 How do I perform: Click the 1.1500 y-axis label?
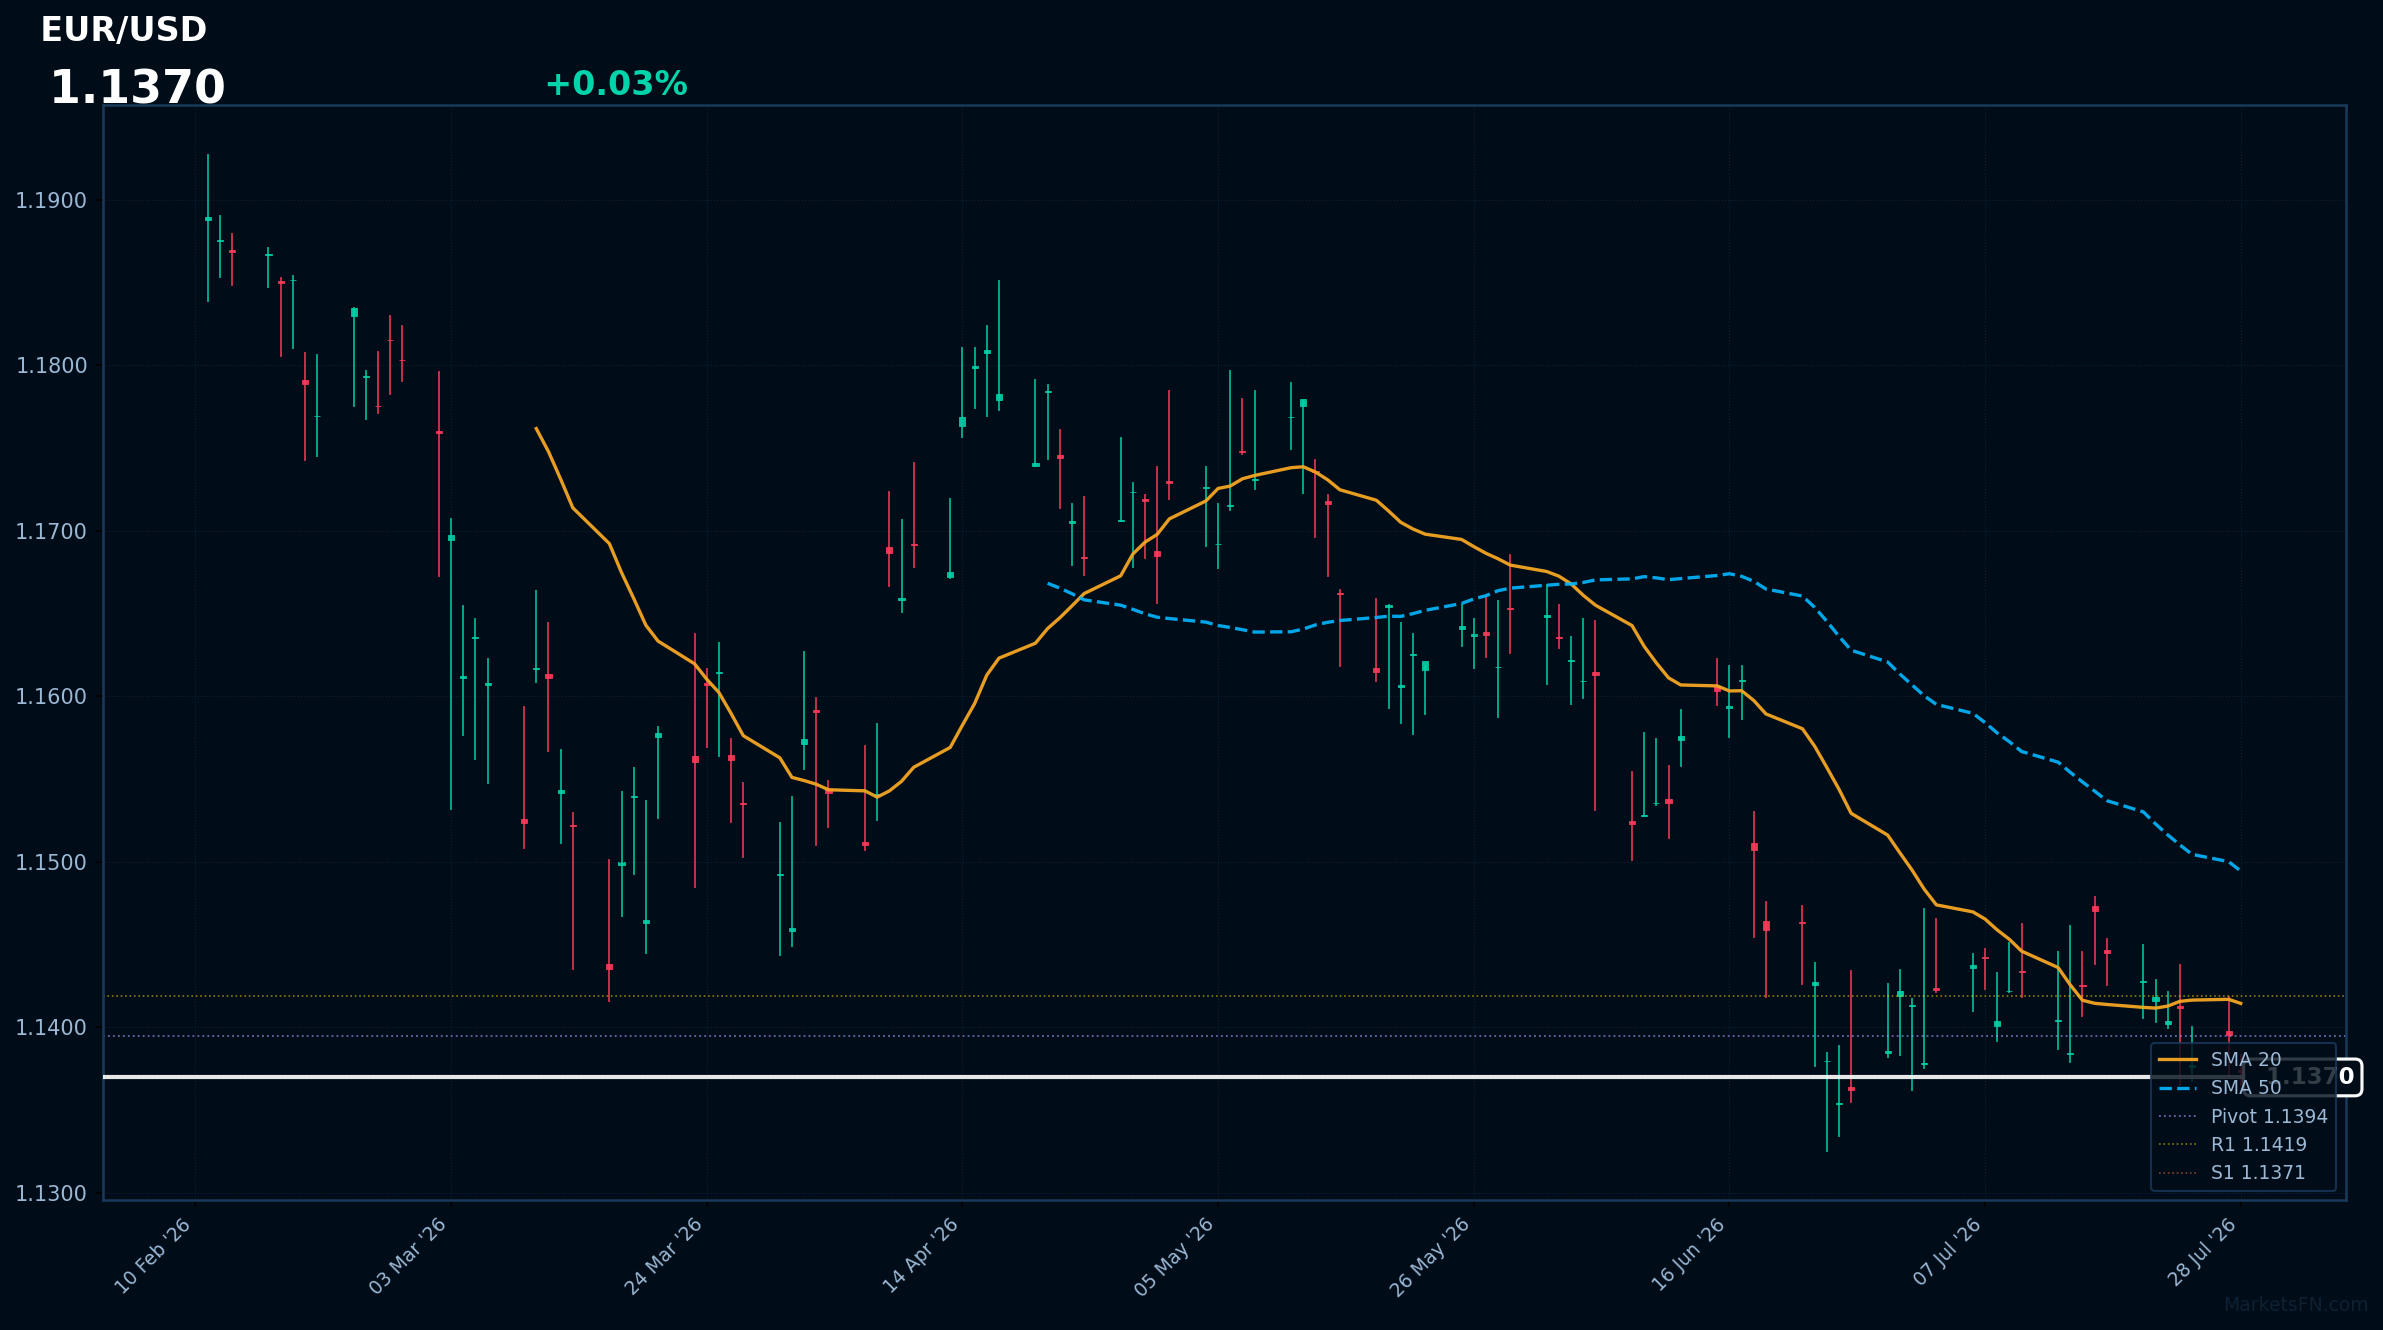51,863
